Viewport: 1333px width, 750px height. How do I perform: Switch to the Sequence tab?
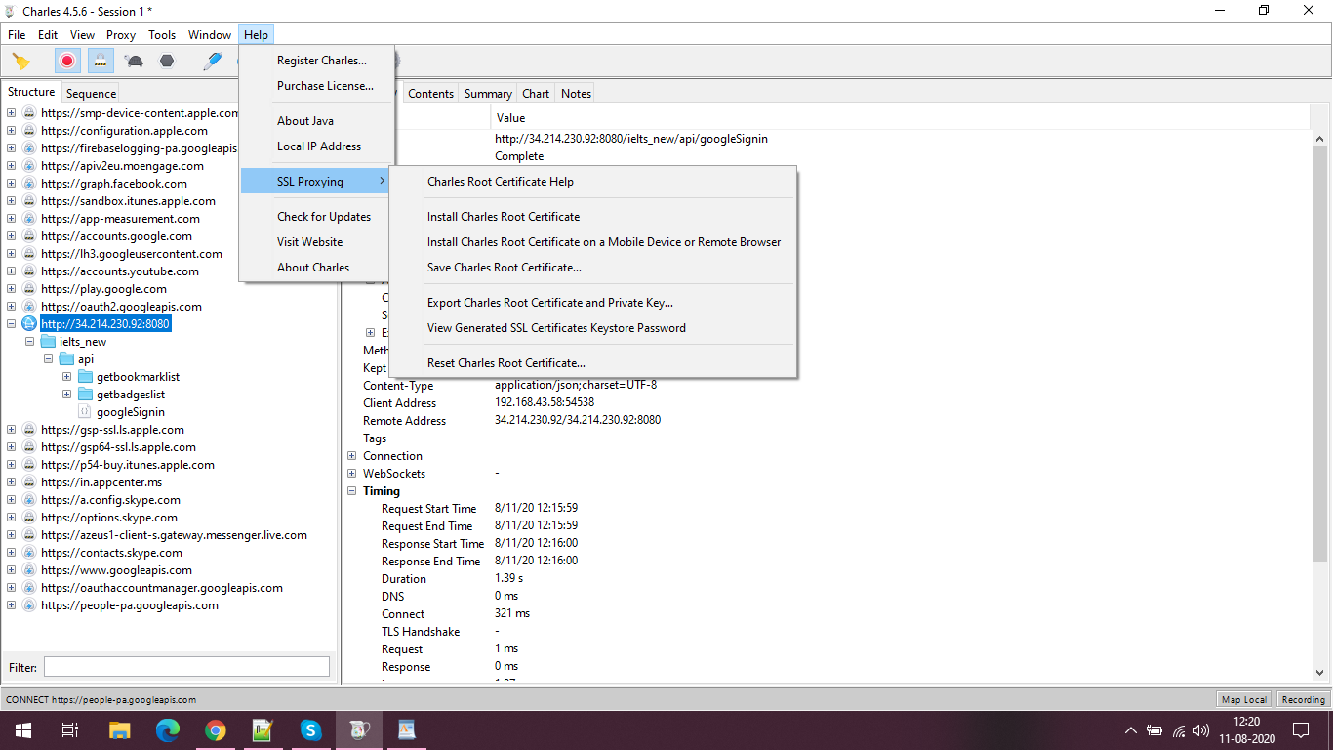91,94
